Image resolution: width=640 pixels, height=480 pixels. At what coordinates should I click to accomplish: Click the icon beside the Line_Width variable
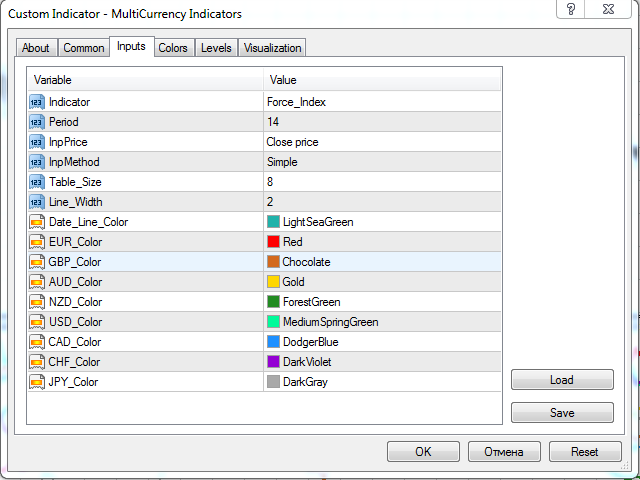click(37, 202)
